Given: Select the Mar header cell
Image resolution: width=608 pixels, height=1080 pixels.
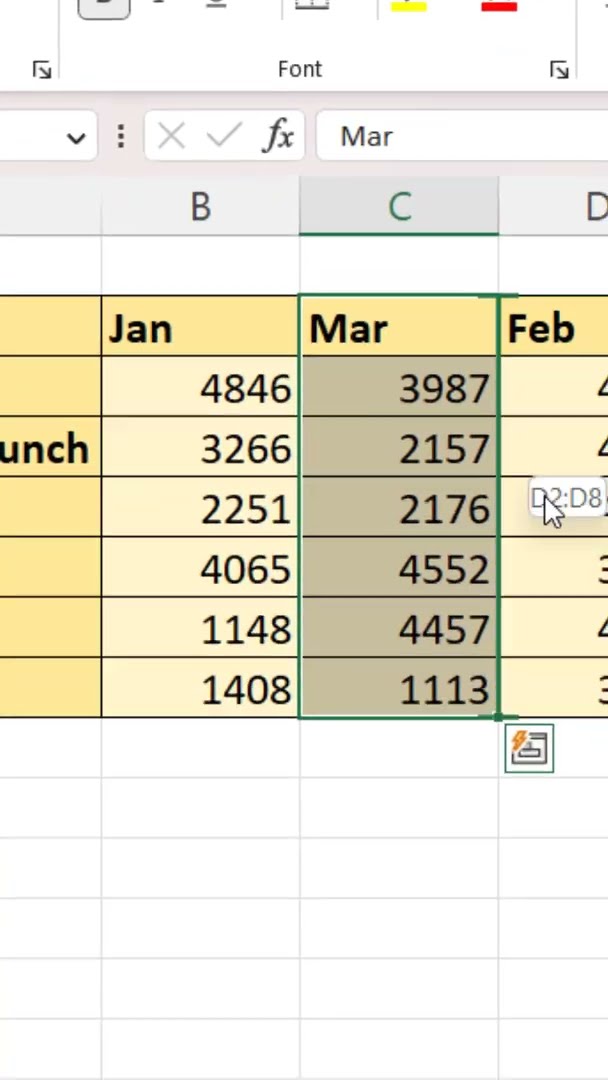Looking at the screenshot, I should point(399,328).
